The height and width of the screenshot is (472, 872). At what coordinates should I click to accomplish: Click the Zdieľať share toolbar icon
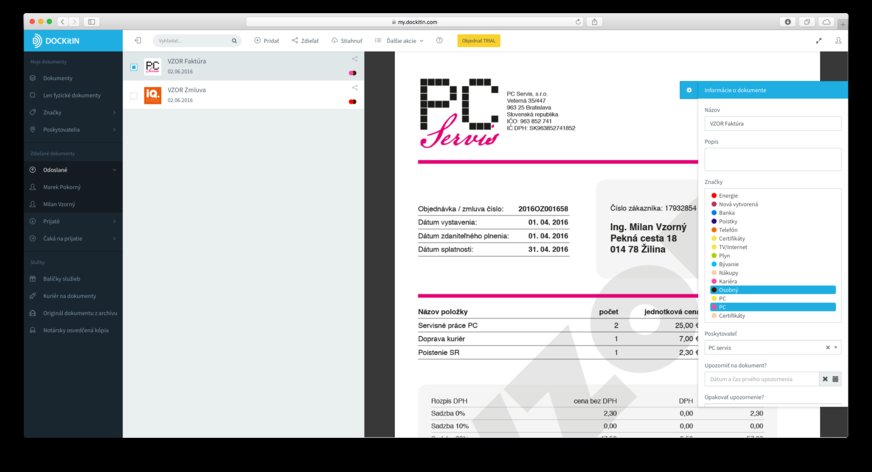[295, 41]
